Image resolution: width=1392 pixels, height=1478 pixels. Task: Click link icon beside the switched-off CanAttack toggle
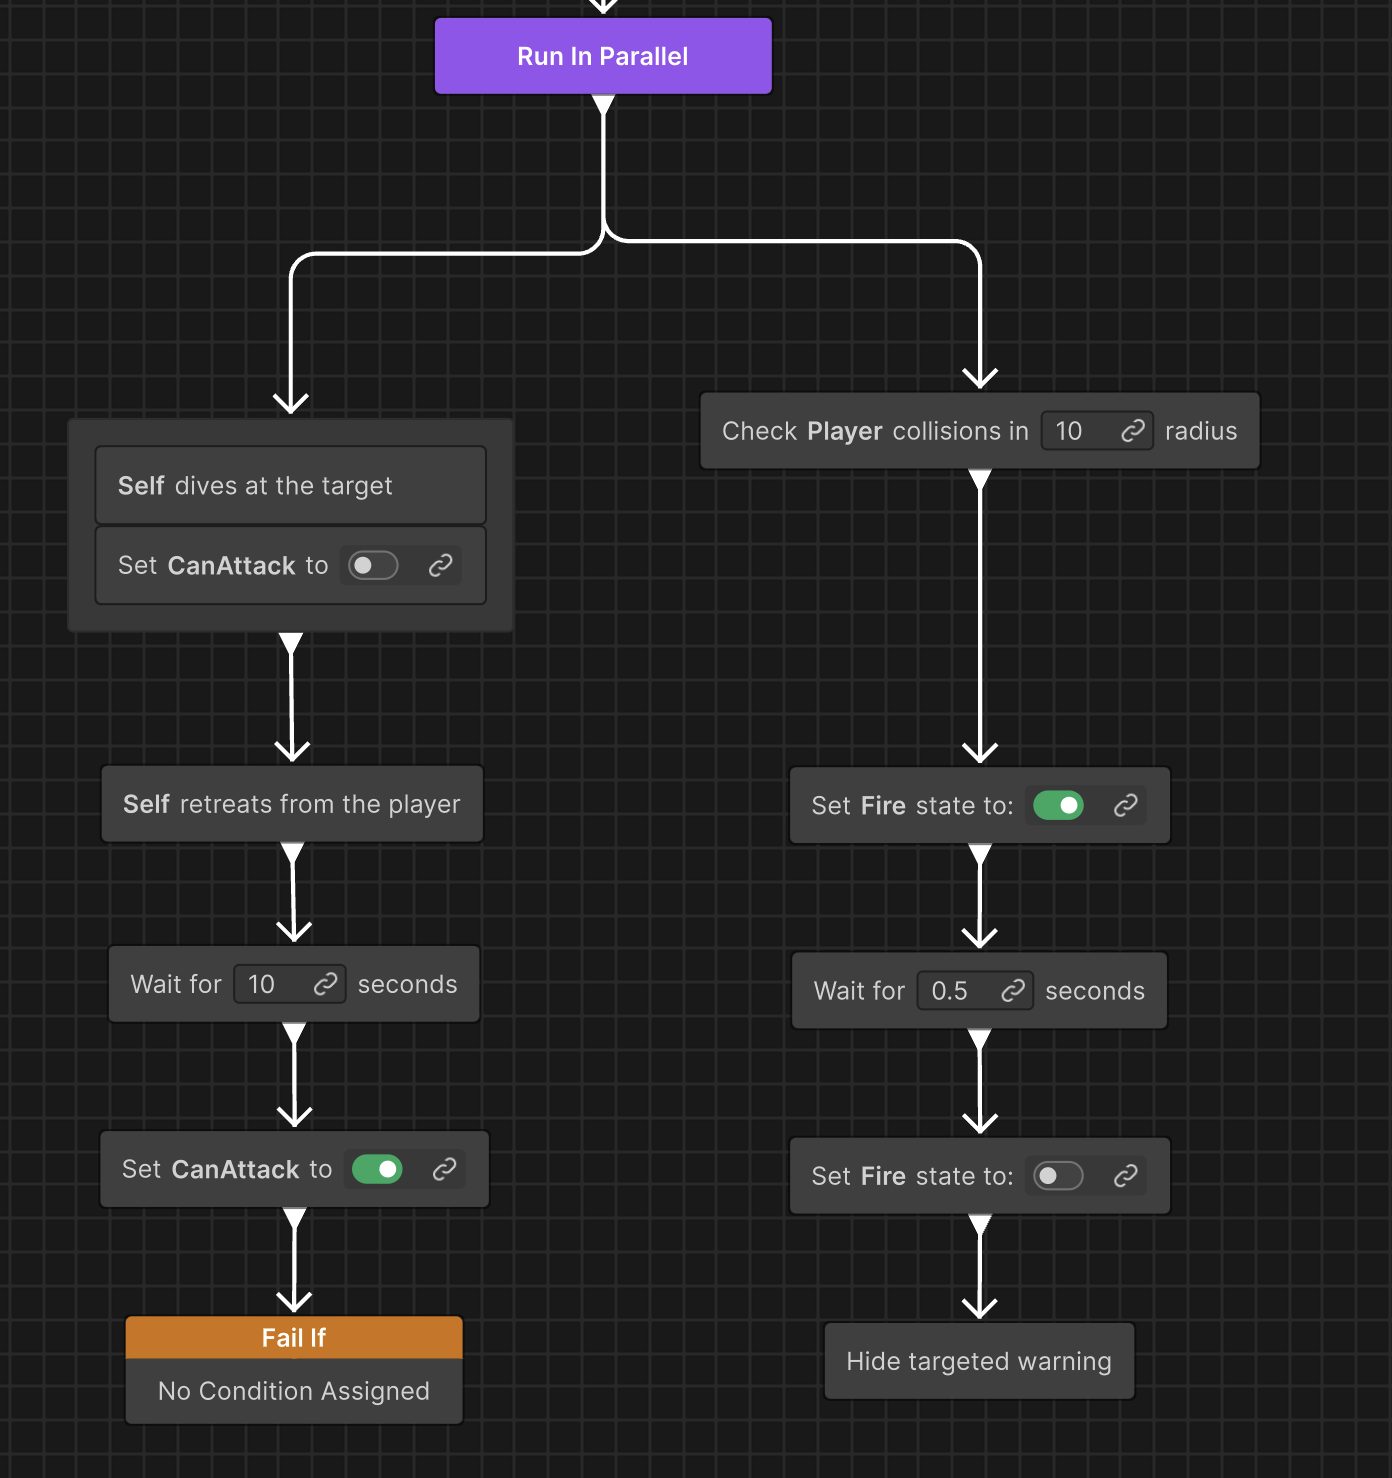[x=440, y=566]
